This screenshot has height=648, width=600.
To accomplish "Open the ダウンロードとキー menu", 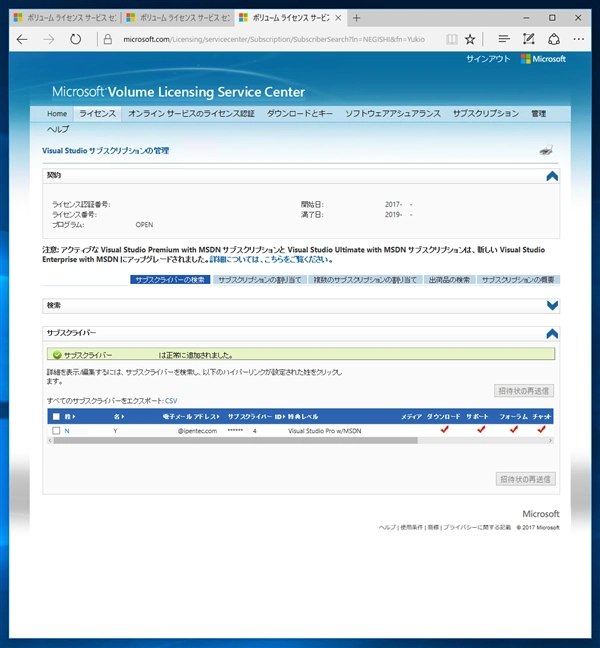I will [300, 114].
